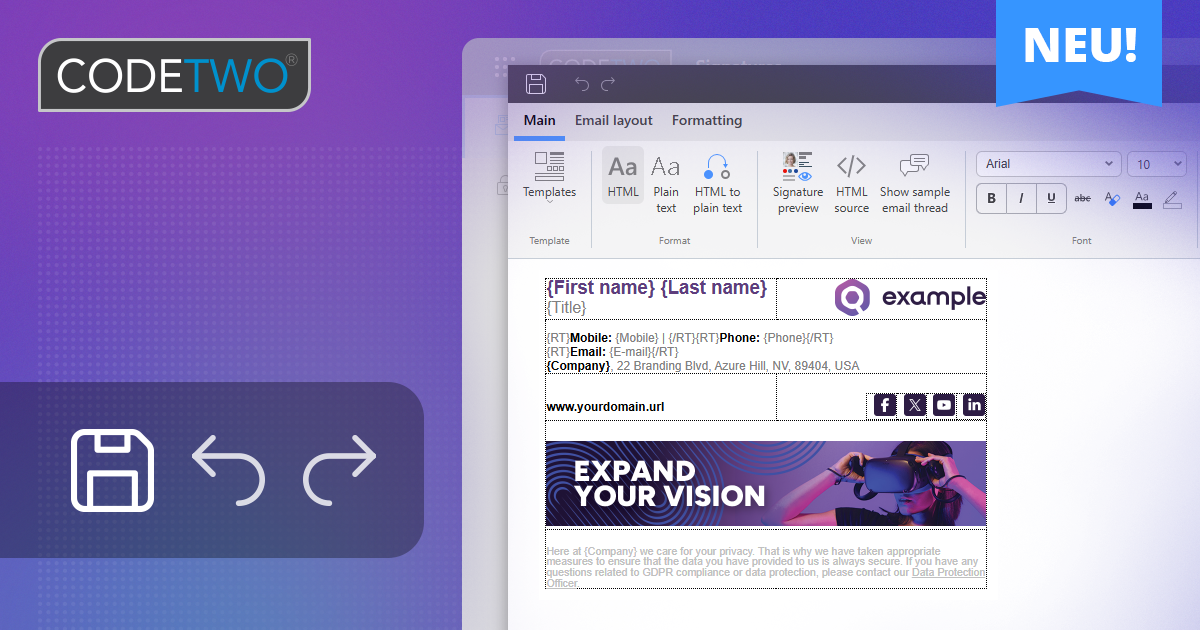
Task: Switch to the Main ribbon tab
Action: point(540,120)
